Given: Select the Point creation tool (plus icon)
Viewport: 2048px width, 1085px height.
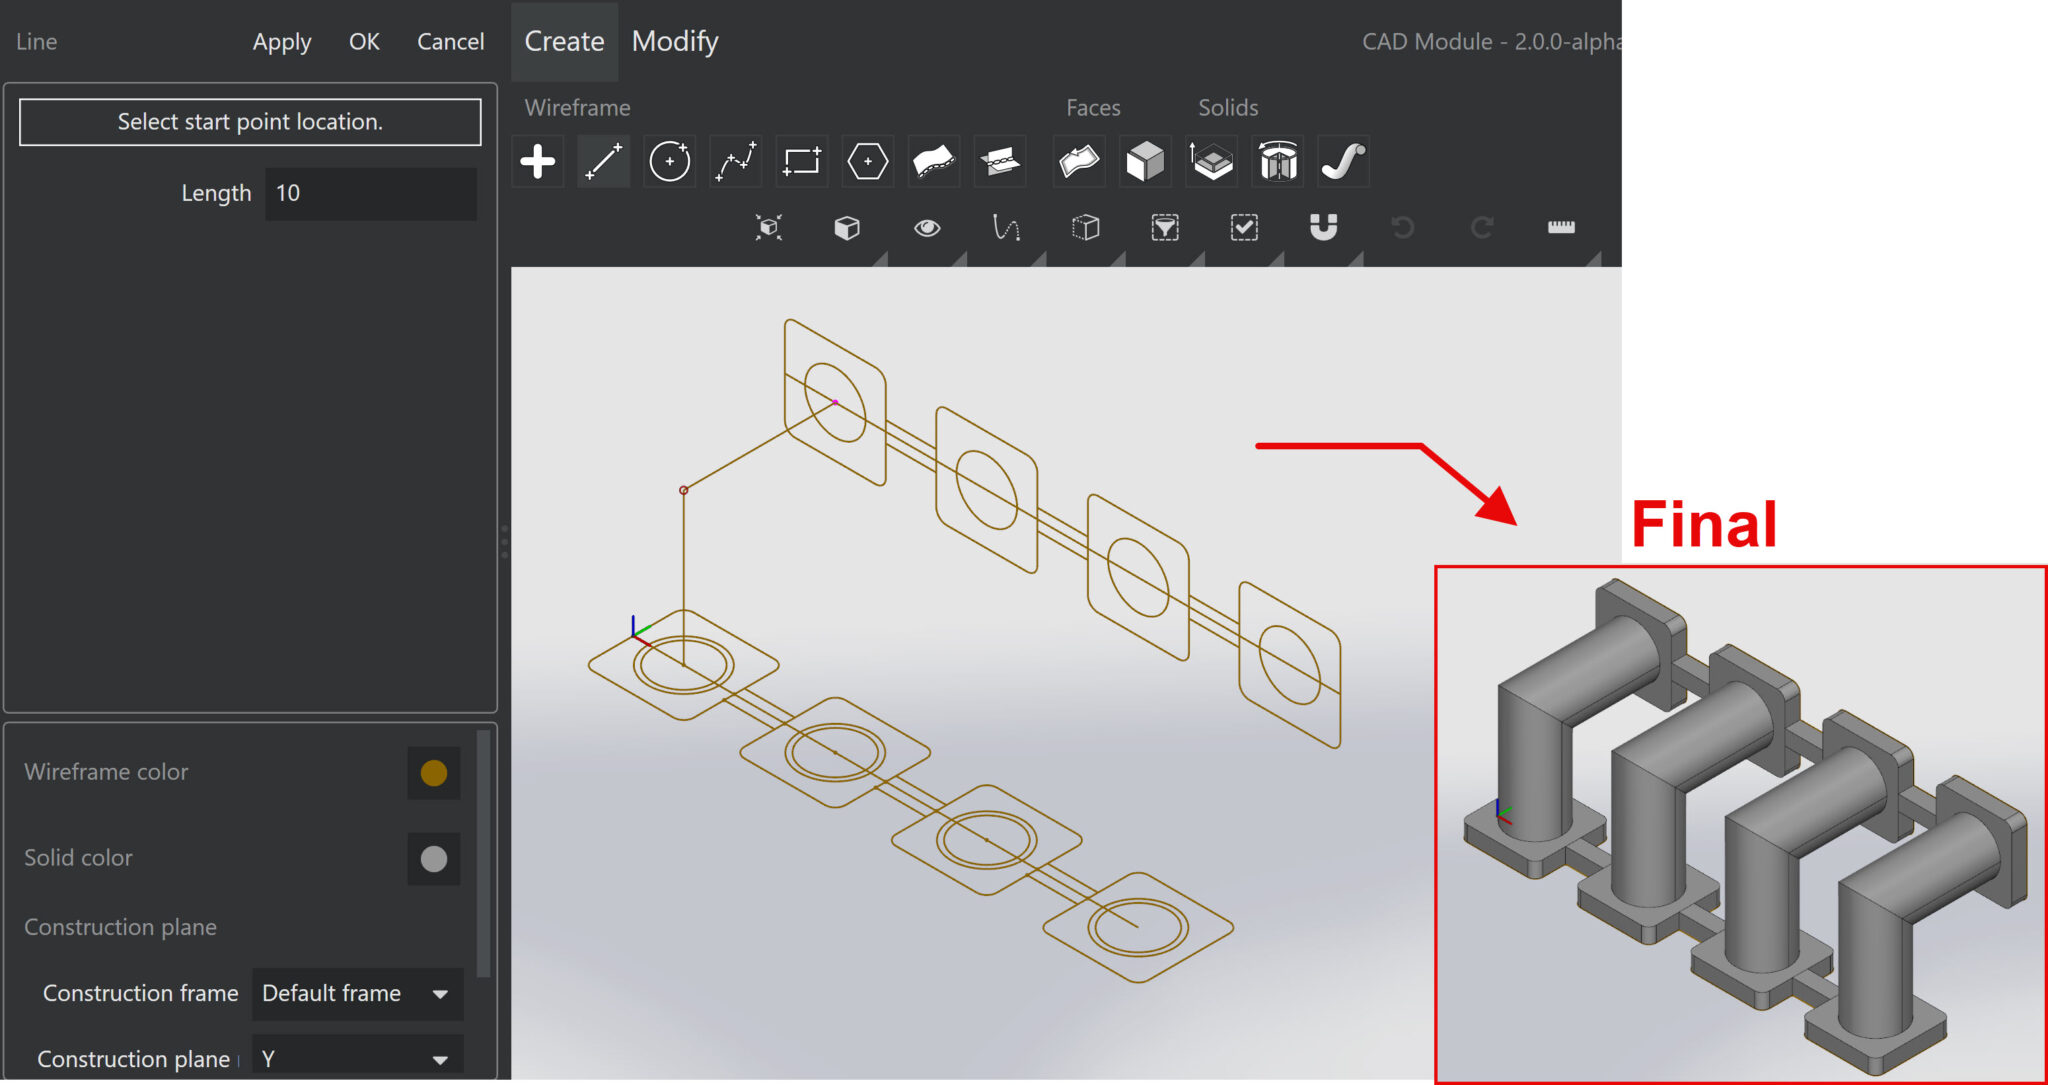Looking at the screenshot, I should 538,161.
